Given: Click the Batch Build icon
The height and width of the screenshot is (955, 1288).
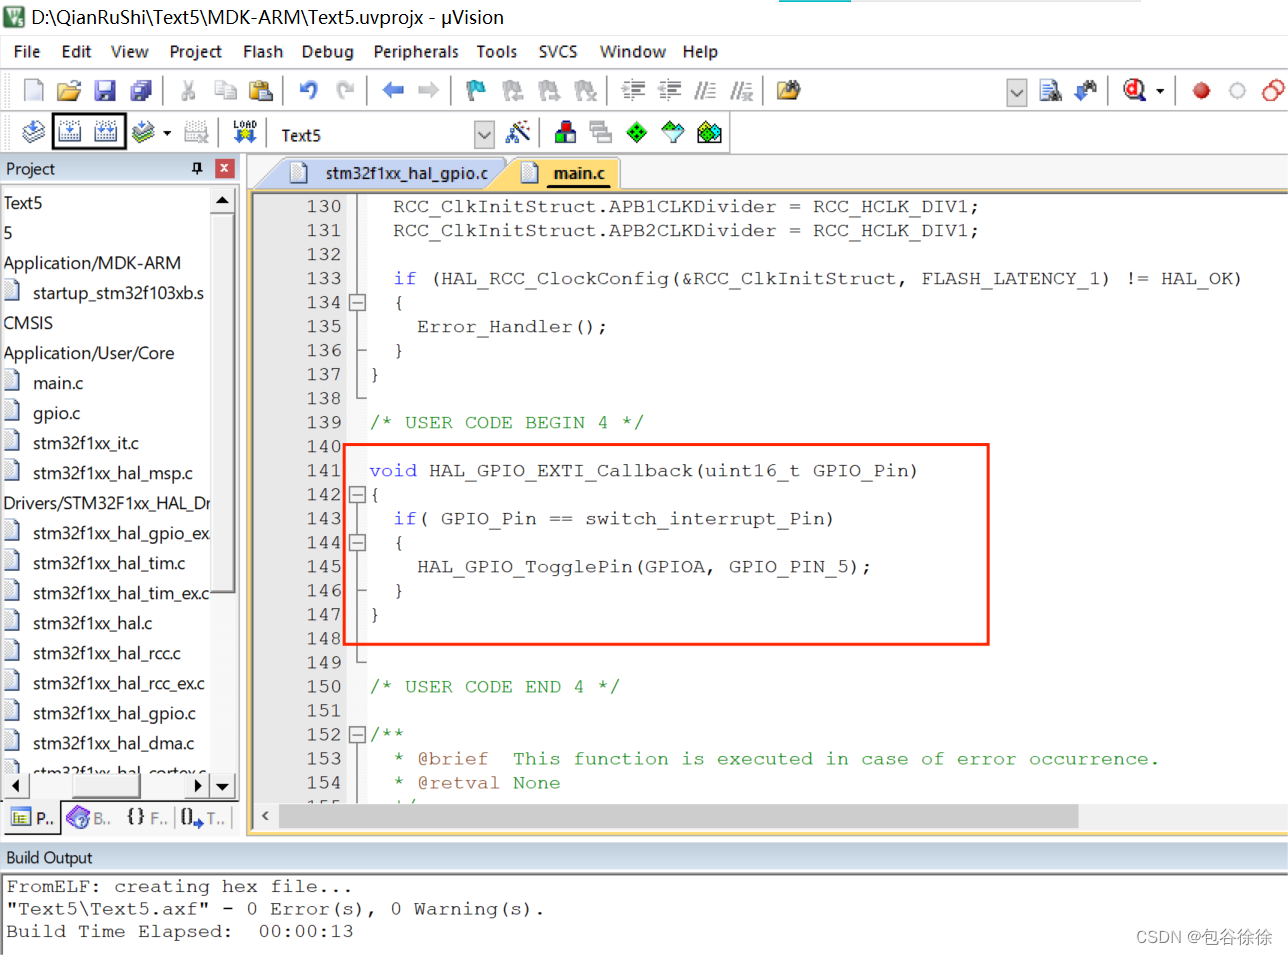Looking at the screenshot, I should pyautogui.click(x=143, y=132).
